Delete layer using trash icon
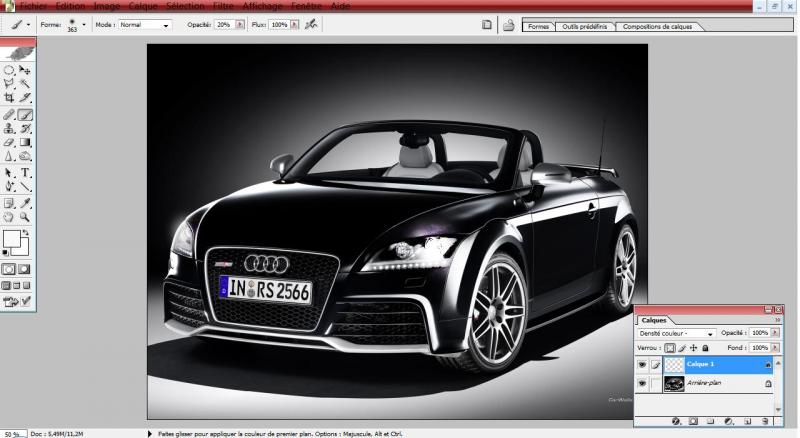800x438 pixels. 765,421
